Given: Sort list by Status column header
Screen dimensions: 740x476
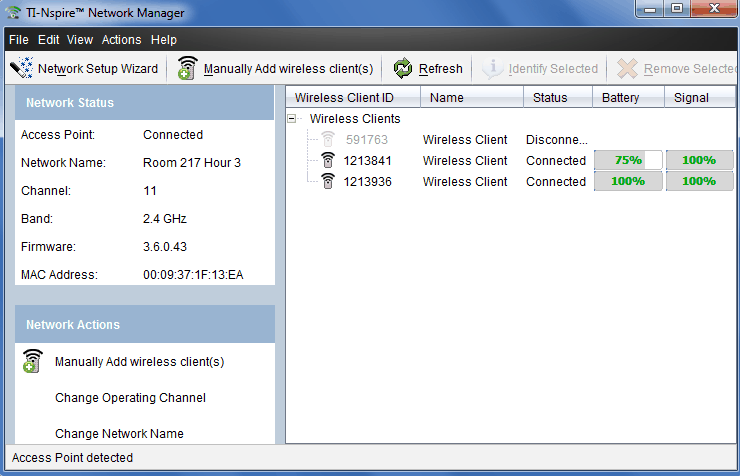Looking at the screenshot, I should [x=550, y=98].
